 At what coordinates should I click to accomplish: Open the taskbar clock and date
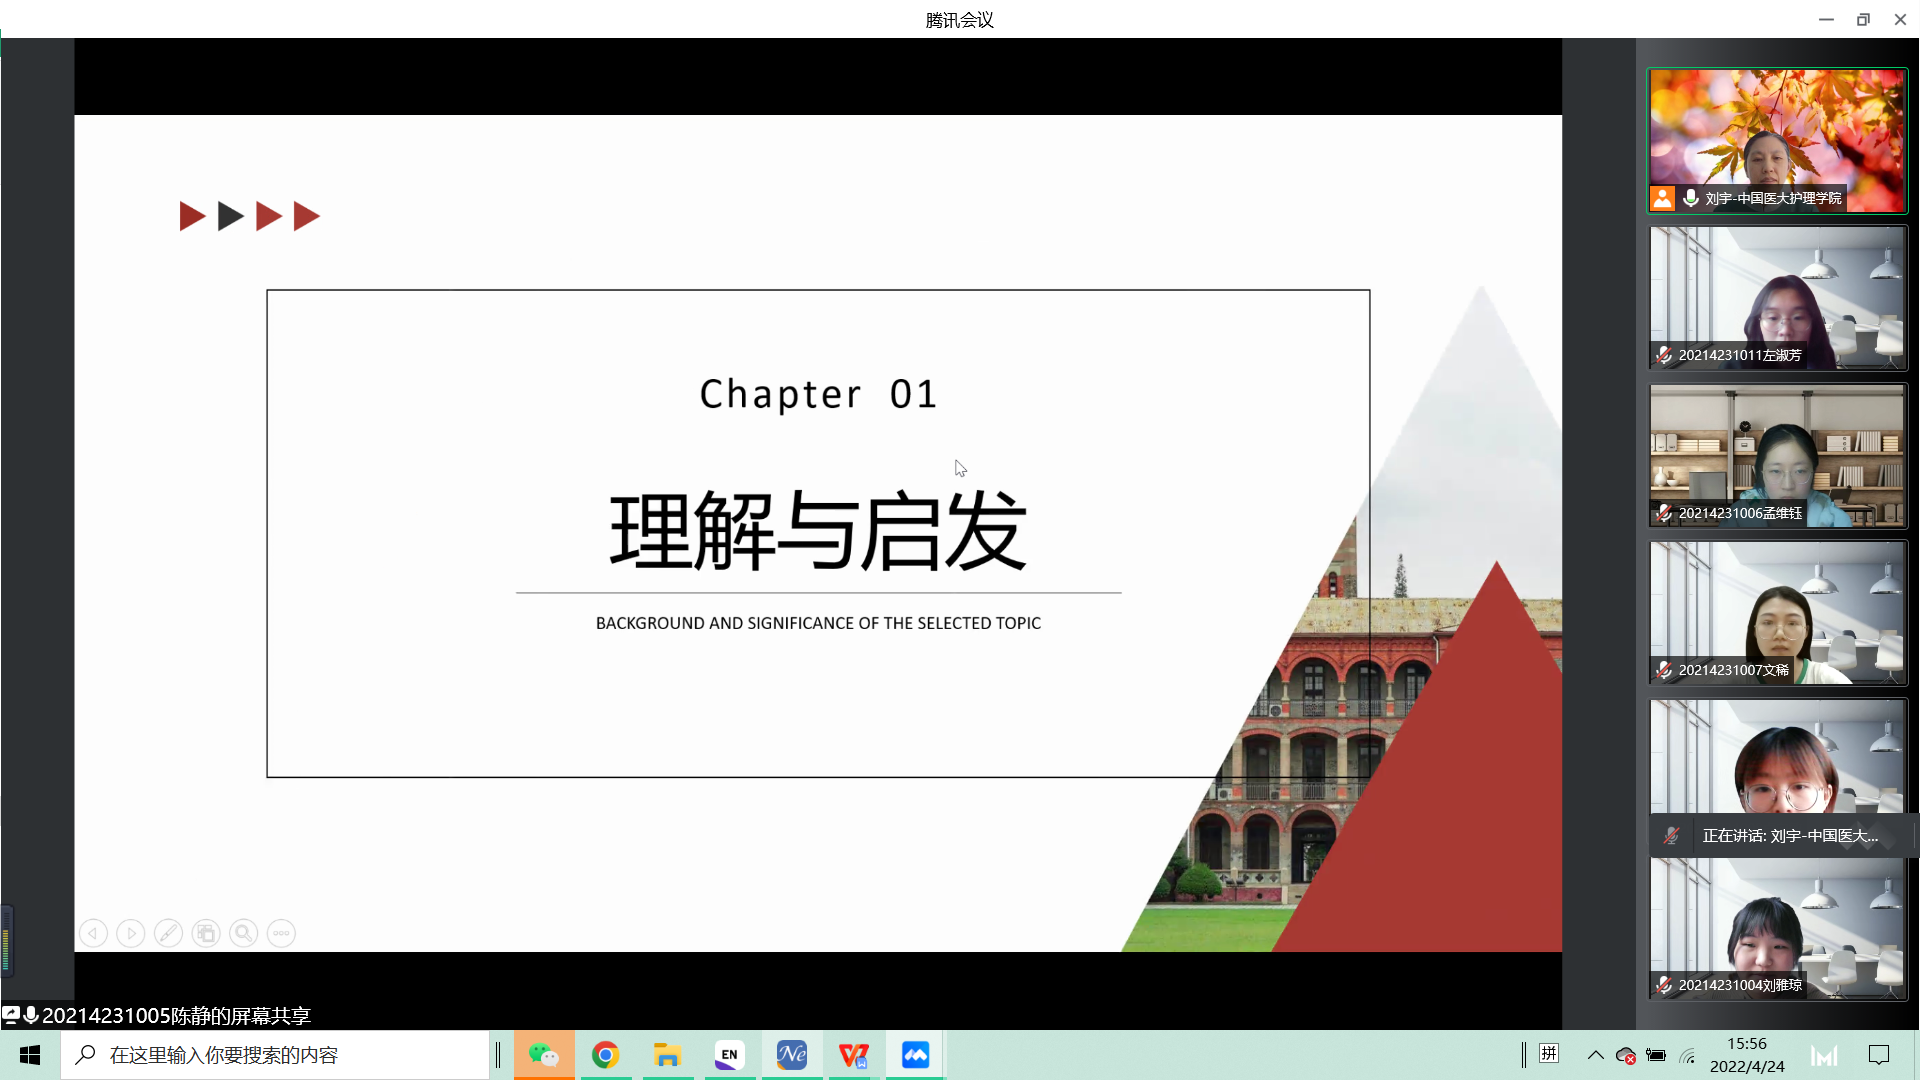(1746, 1055)
